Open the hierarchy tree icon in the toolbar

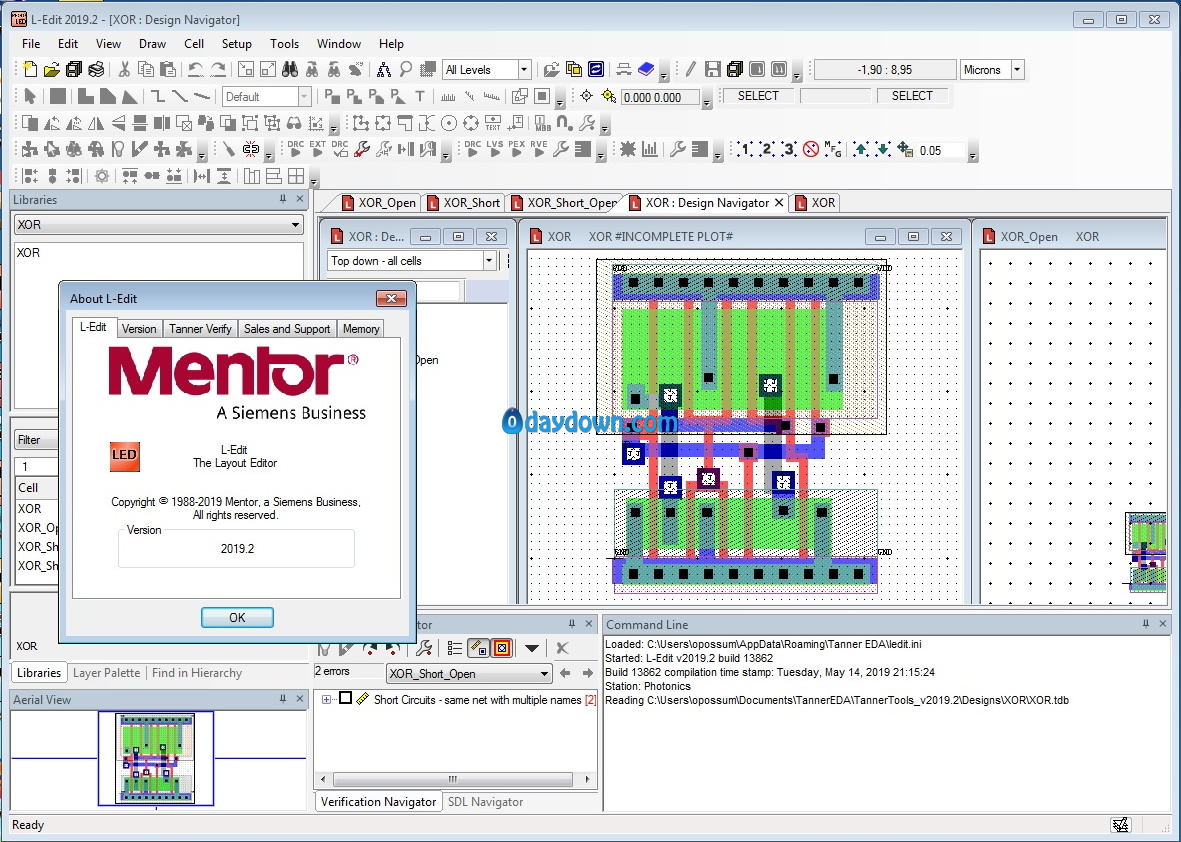click(384, 70)
